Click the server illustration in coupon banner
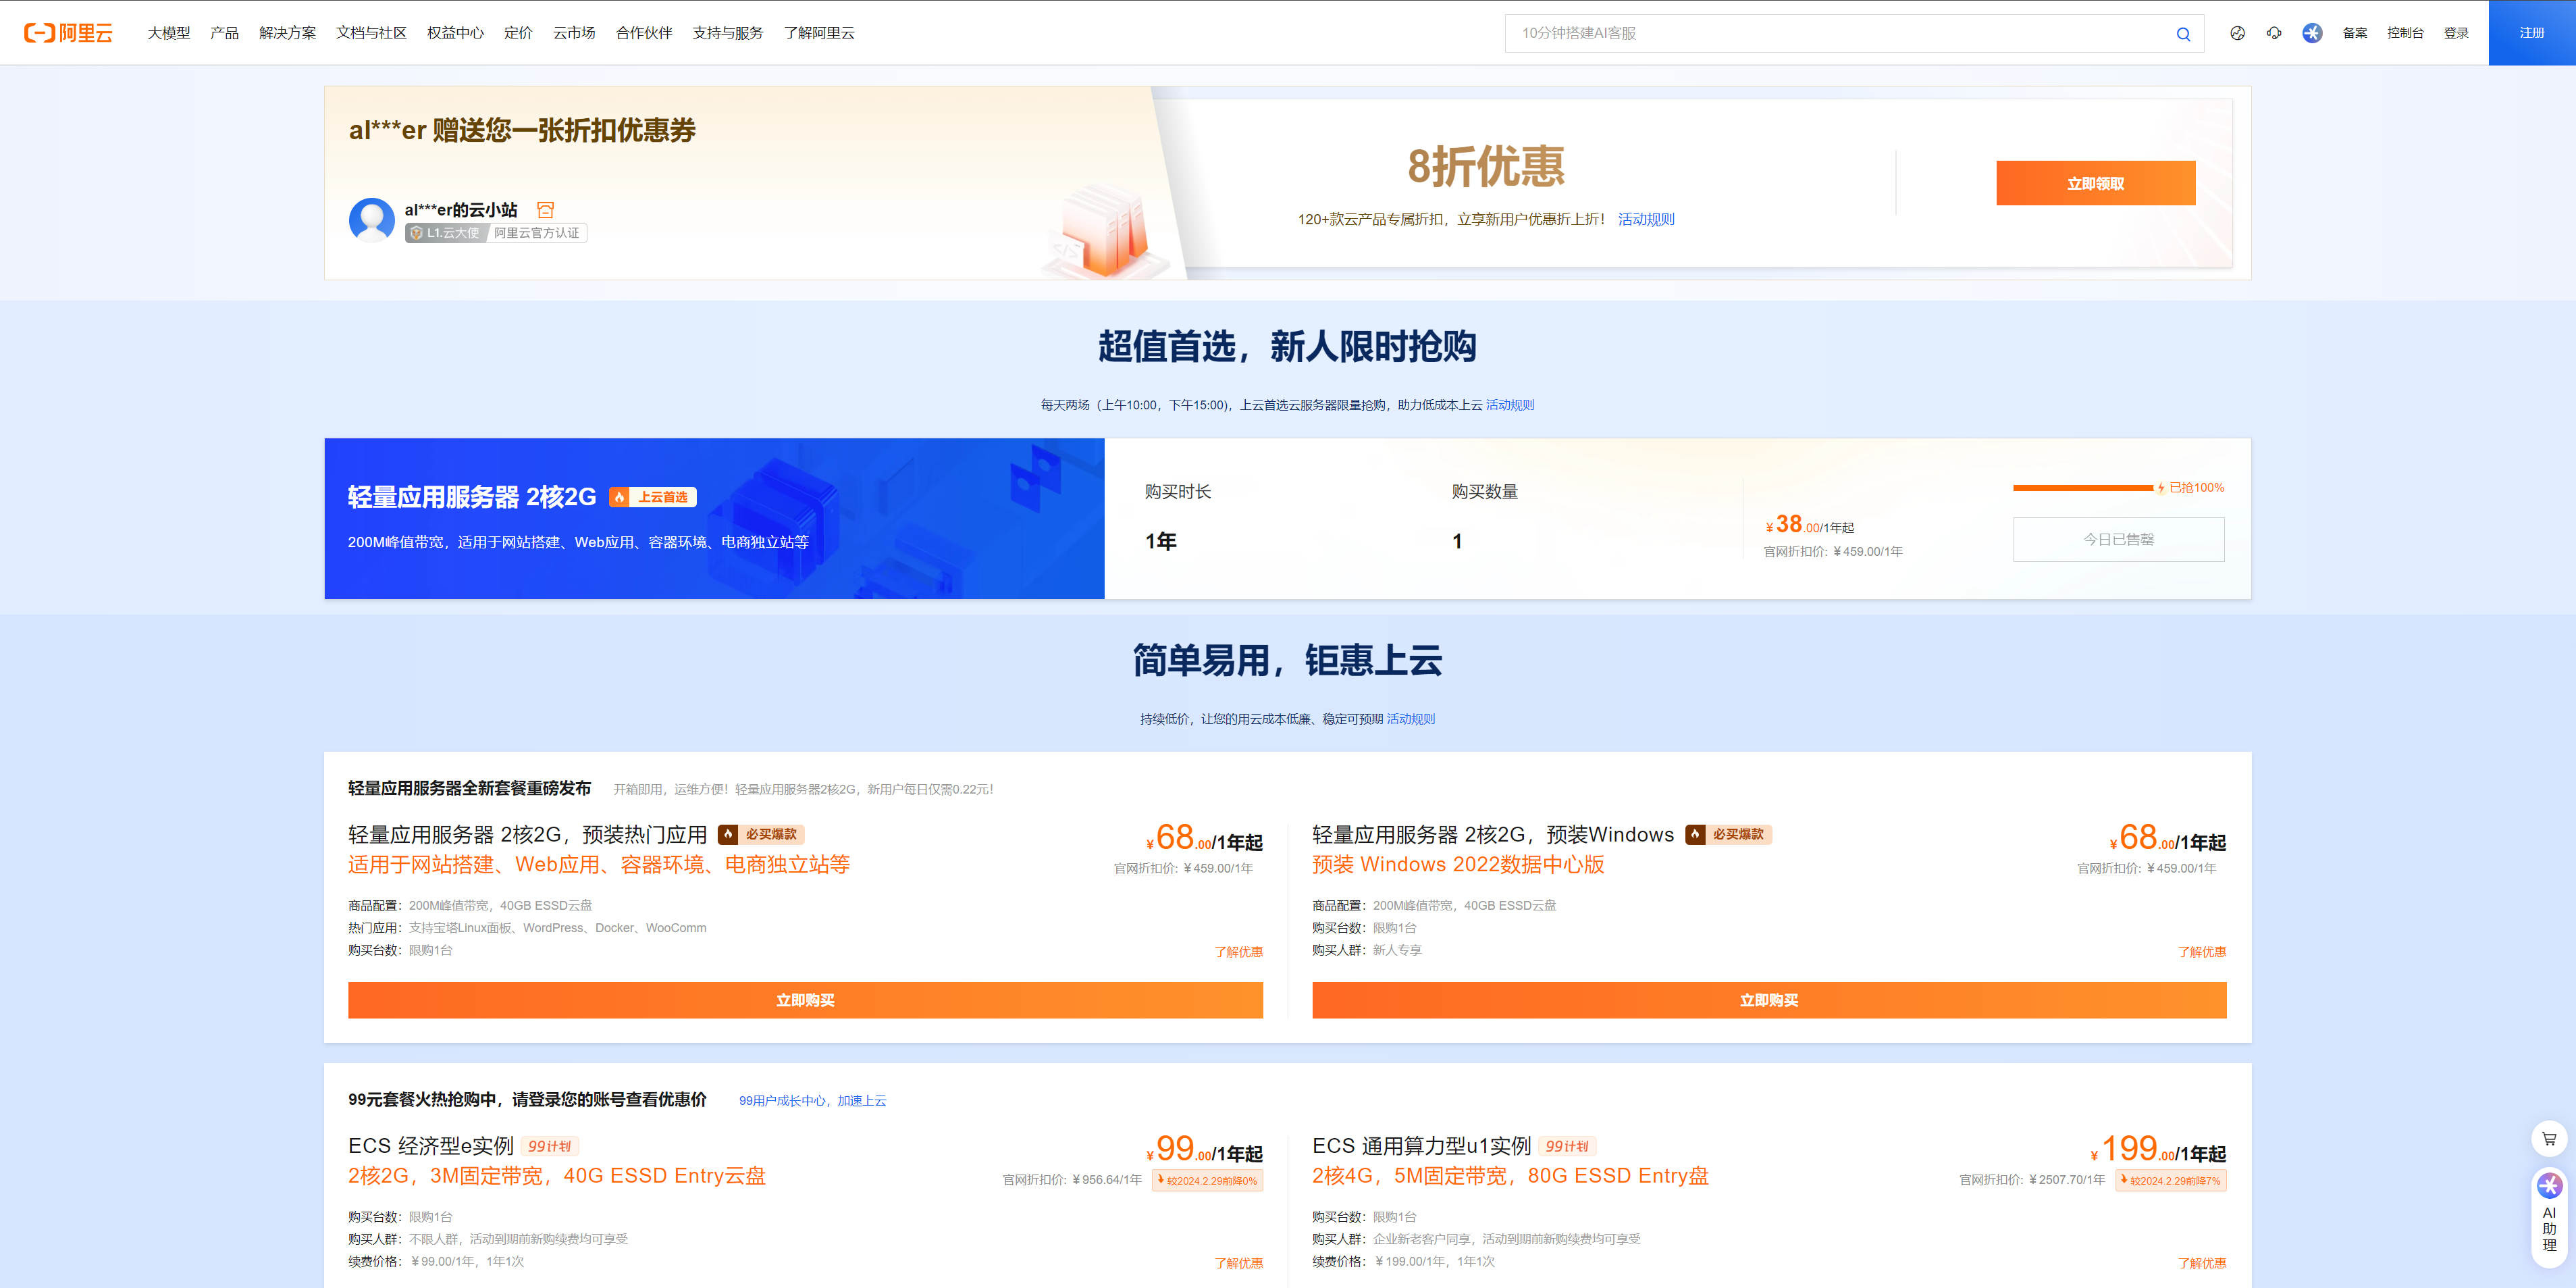This screenshot has width=2576, height=1288. click(1105, 232)
